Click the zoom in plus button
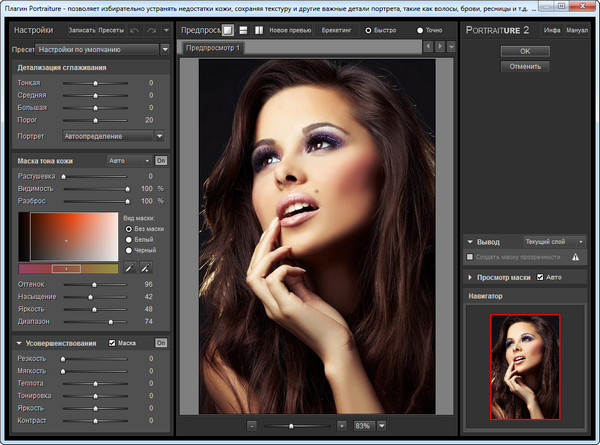Viewport: 600px width, 445px height. (x=341, y=425)
